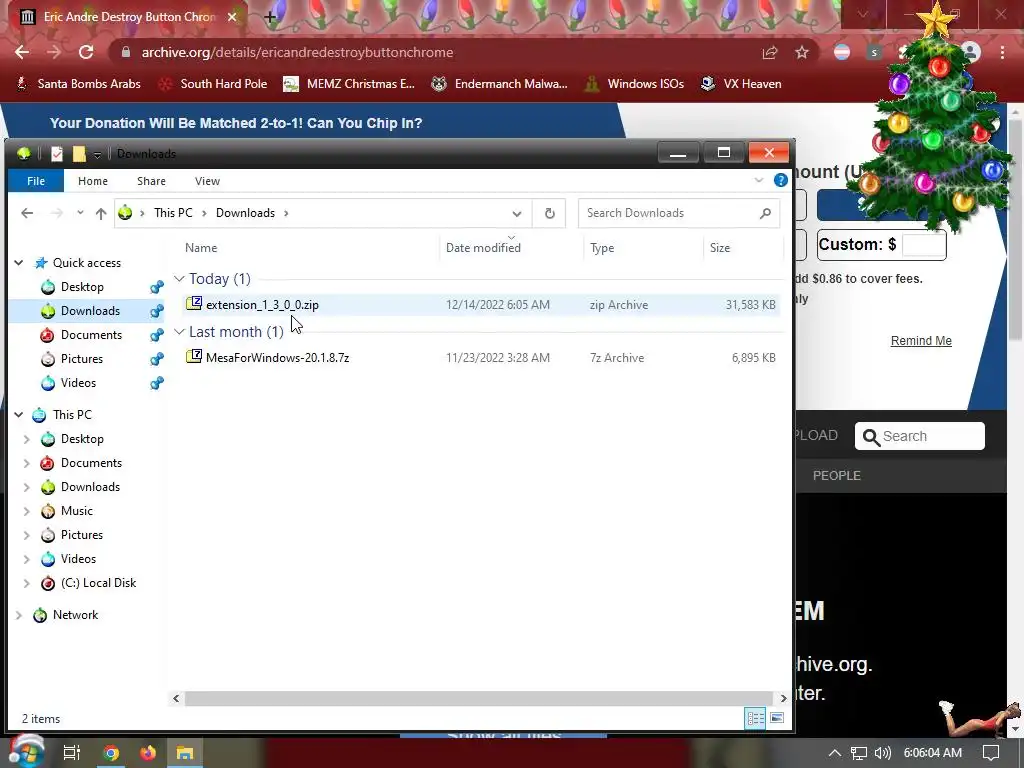Click the Custom donation amount field
This screenshot has height=768, width=1024.
pyautogui.click(x=923, y=245)
